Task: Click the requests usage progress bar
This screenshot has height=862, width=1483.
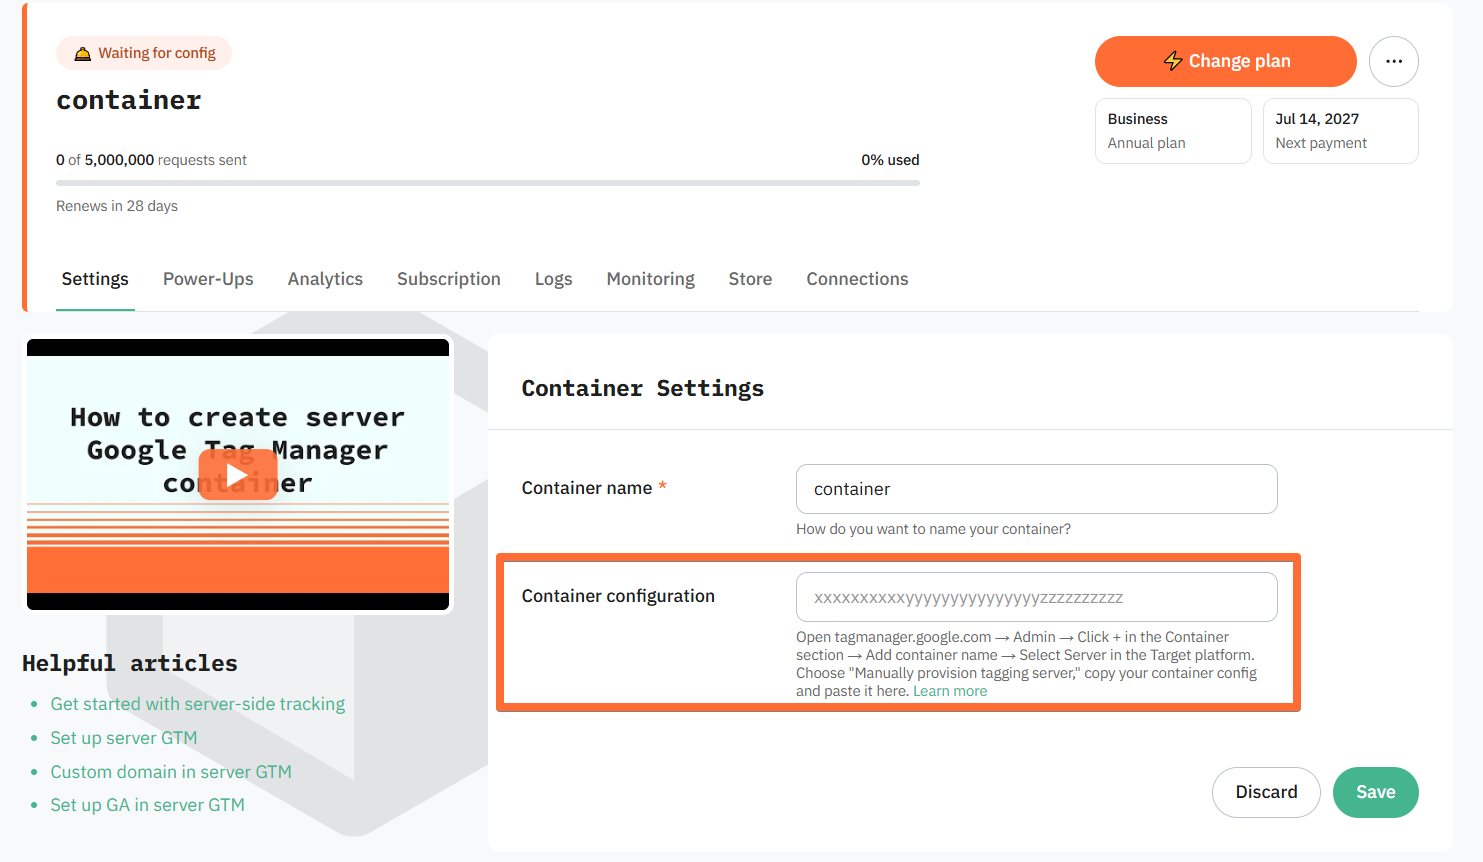Action: click(x=488, y=183)
